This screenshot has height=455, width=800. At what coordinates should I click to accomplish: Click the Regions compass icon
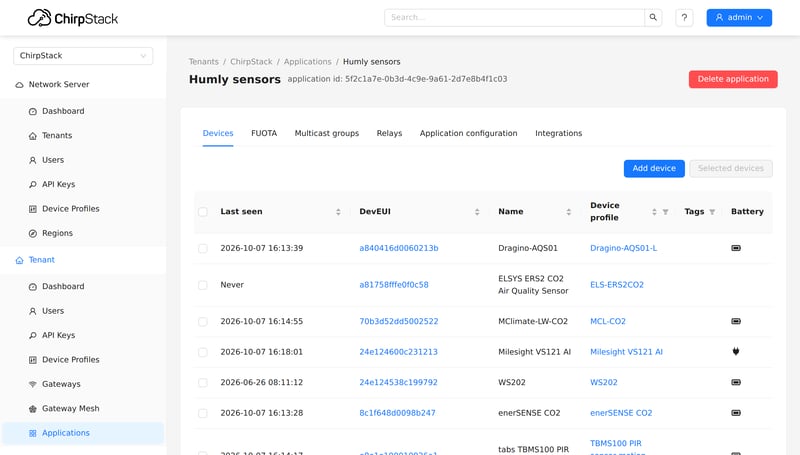click(x=33, y=234)
